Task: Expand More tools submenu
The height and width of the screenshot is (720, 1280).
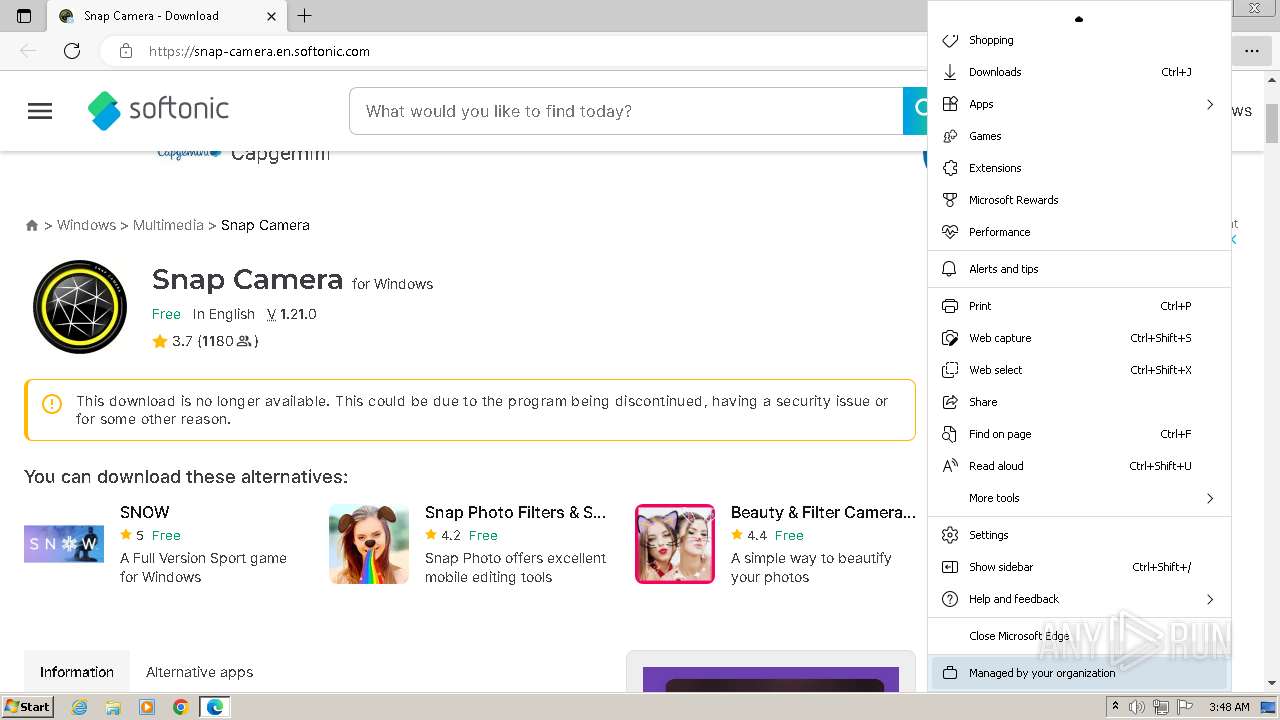Action: (1079, 498)
